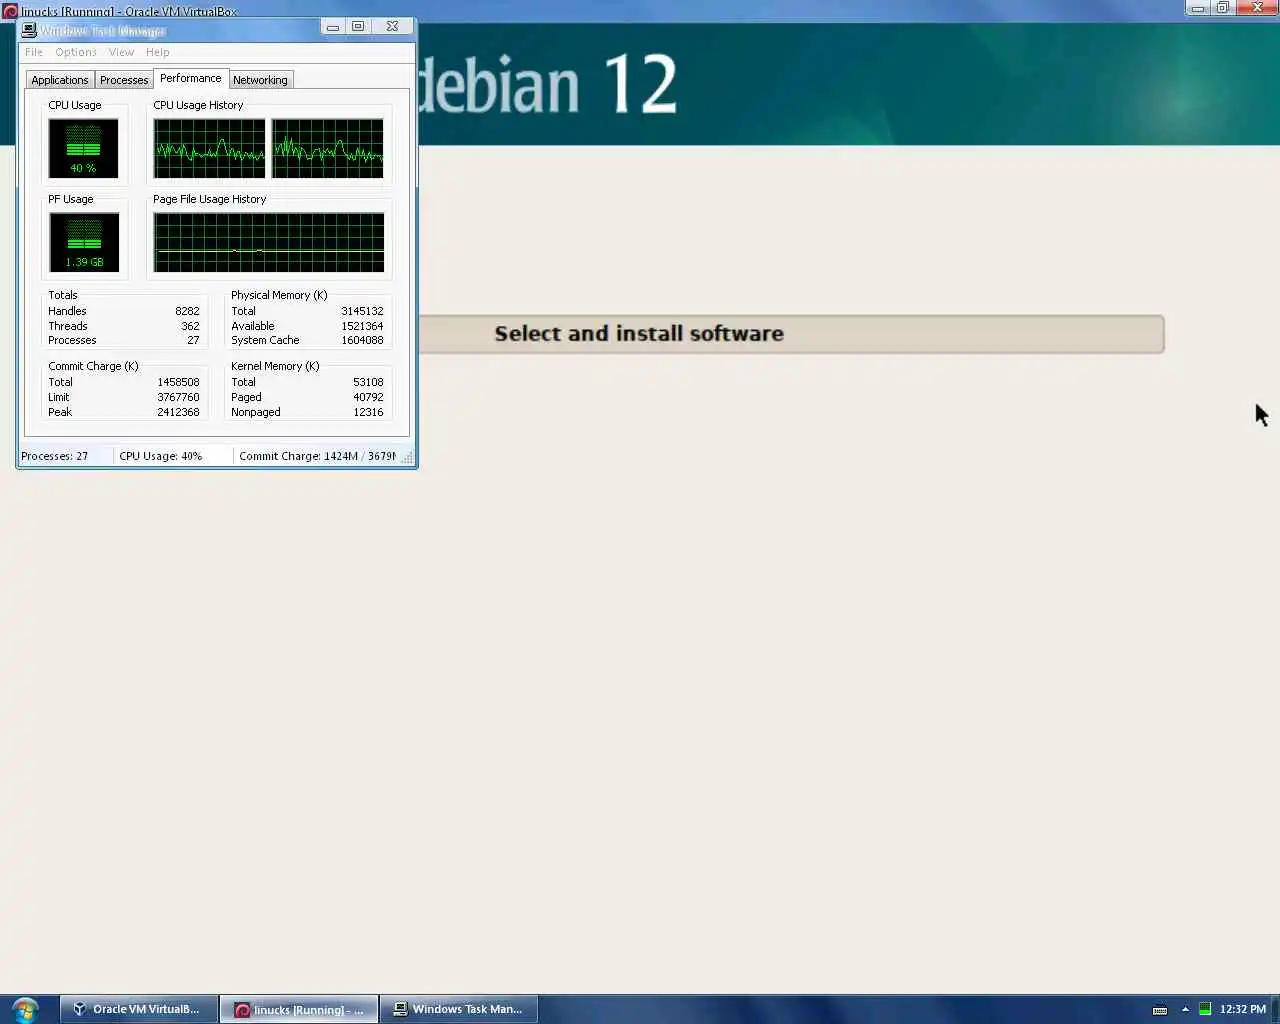Switch to the Networking tab
Image resolution: width=1280 pixels, height=1024 pixels.
[x=260, y=80]
